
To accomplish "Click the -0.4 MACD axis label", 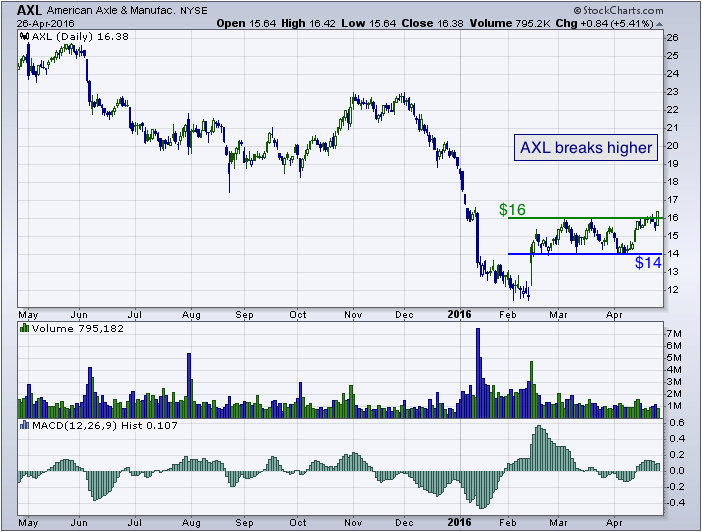I will click(675, 502).
